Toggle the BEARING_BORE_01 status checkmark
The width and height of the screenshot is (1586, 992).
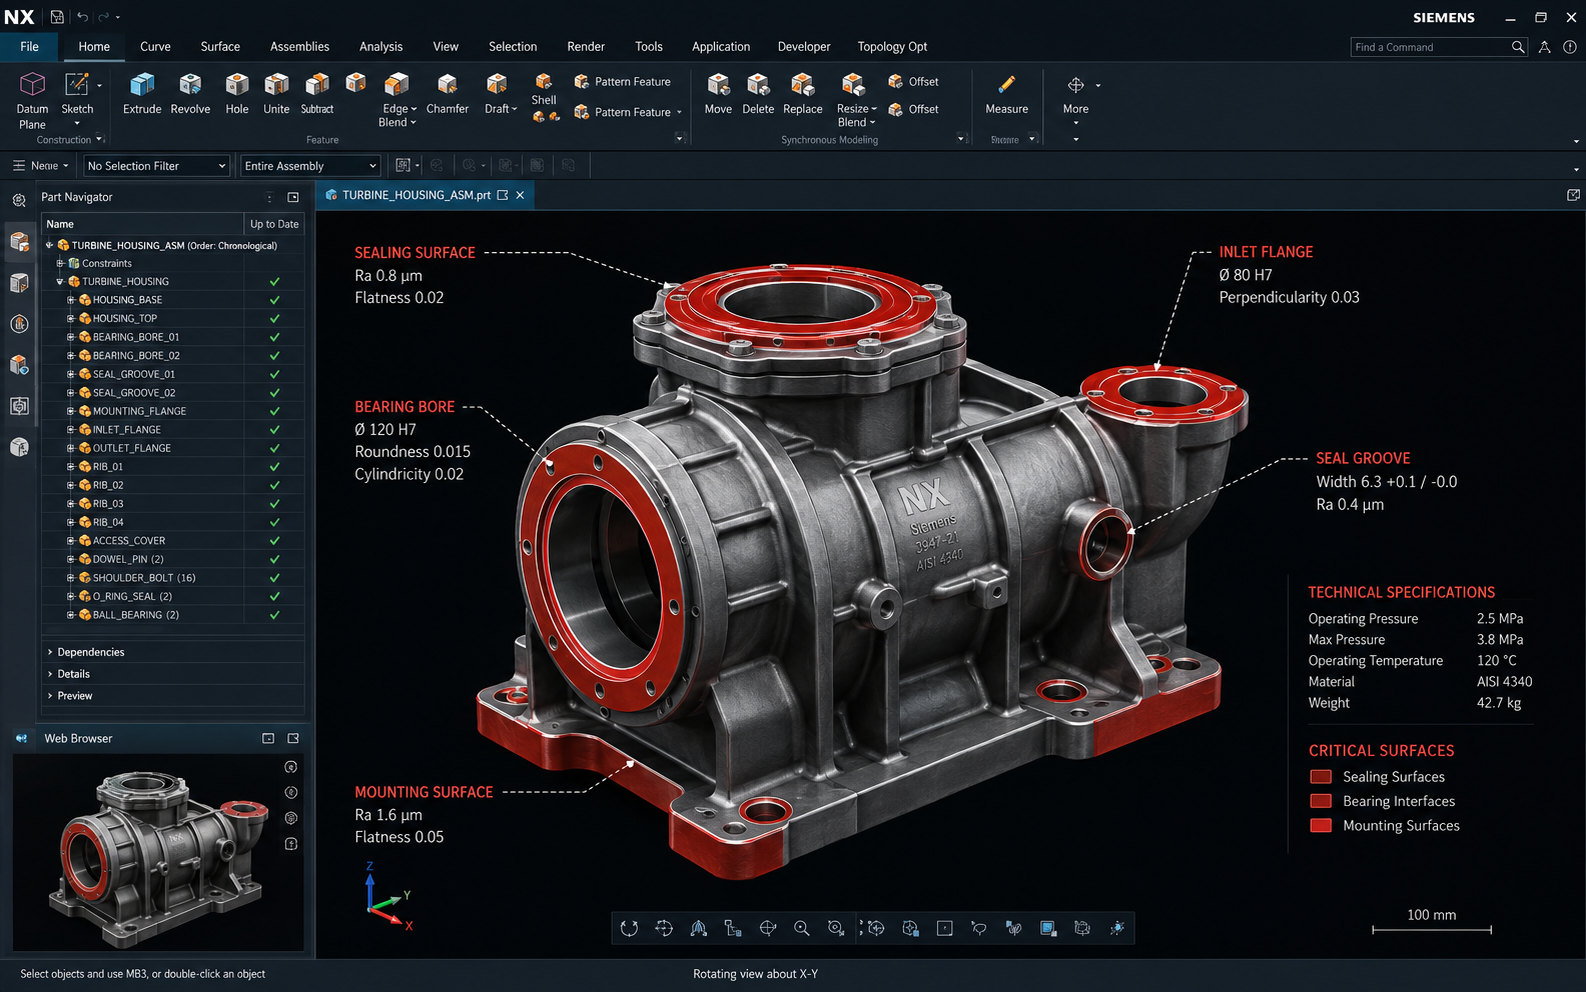pyautogui.click(x=274, y=337)
